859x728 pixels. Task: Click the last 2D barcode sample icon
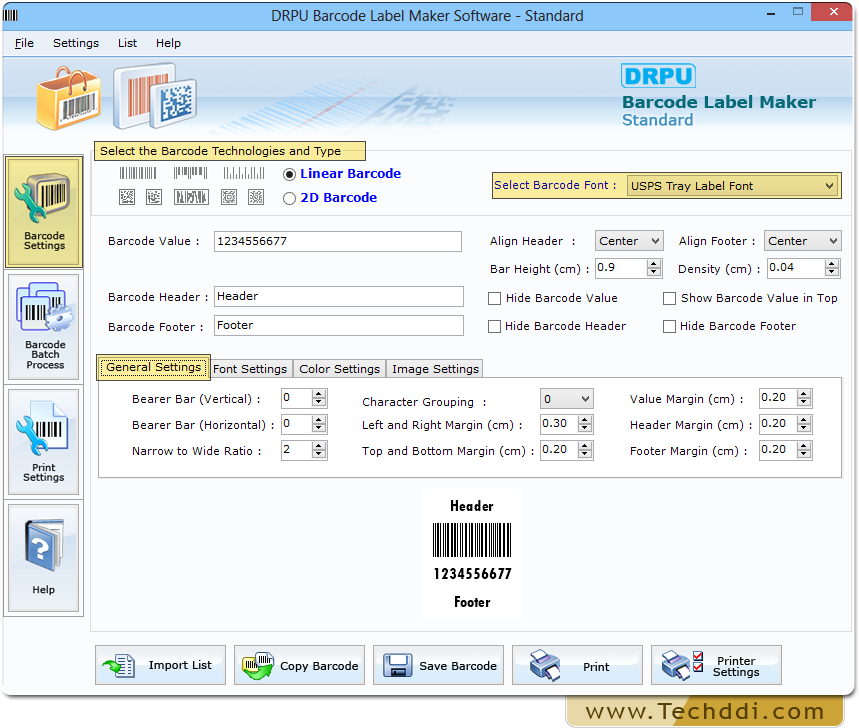[x=256, y=197]
